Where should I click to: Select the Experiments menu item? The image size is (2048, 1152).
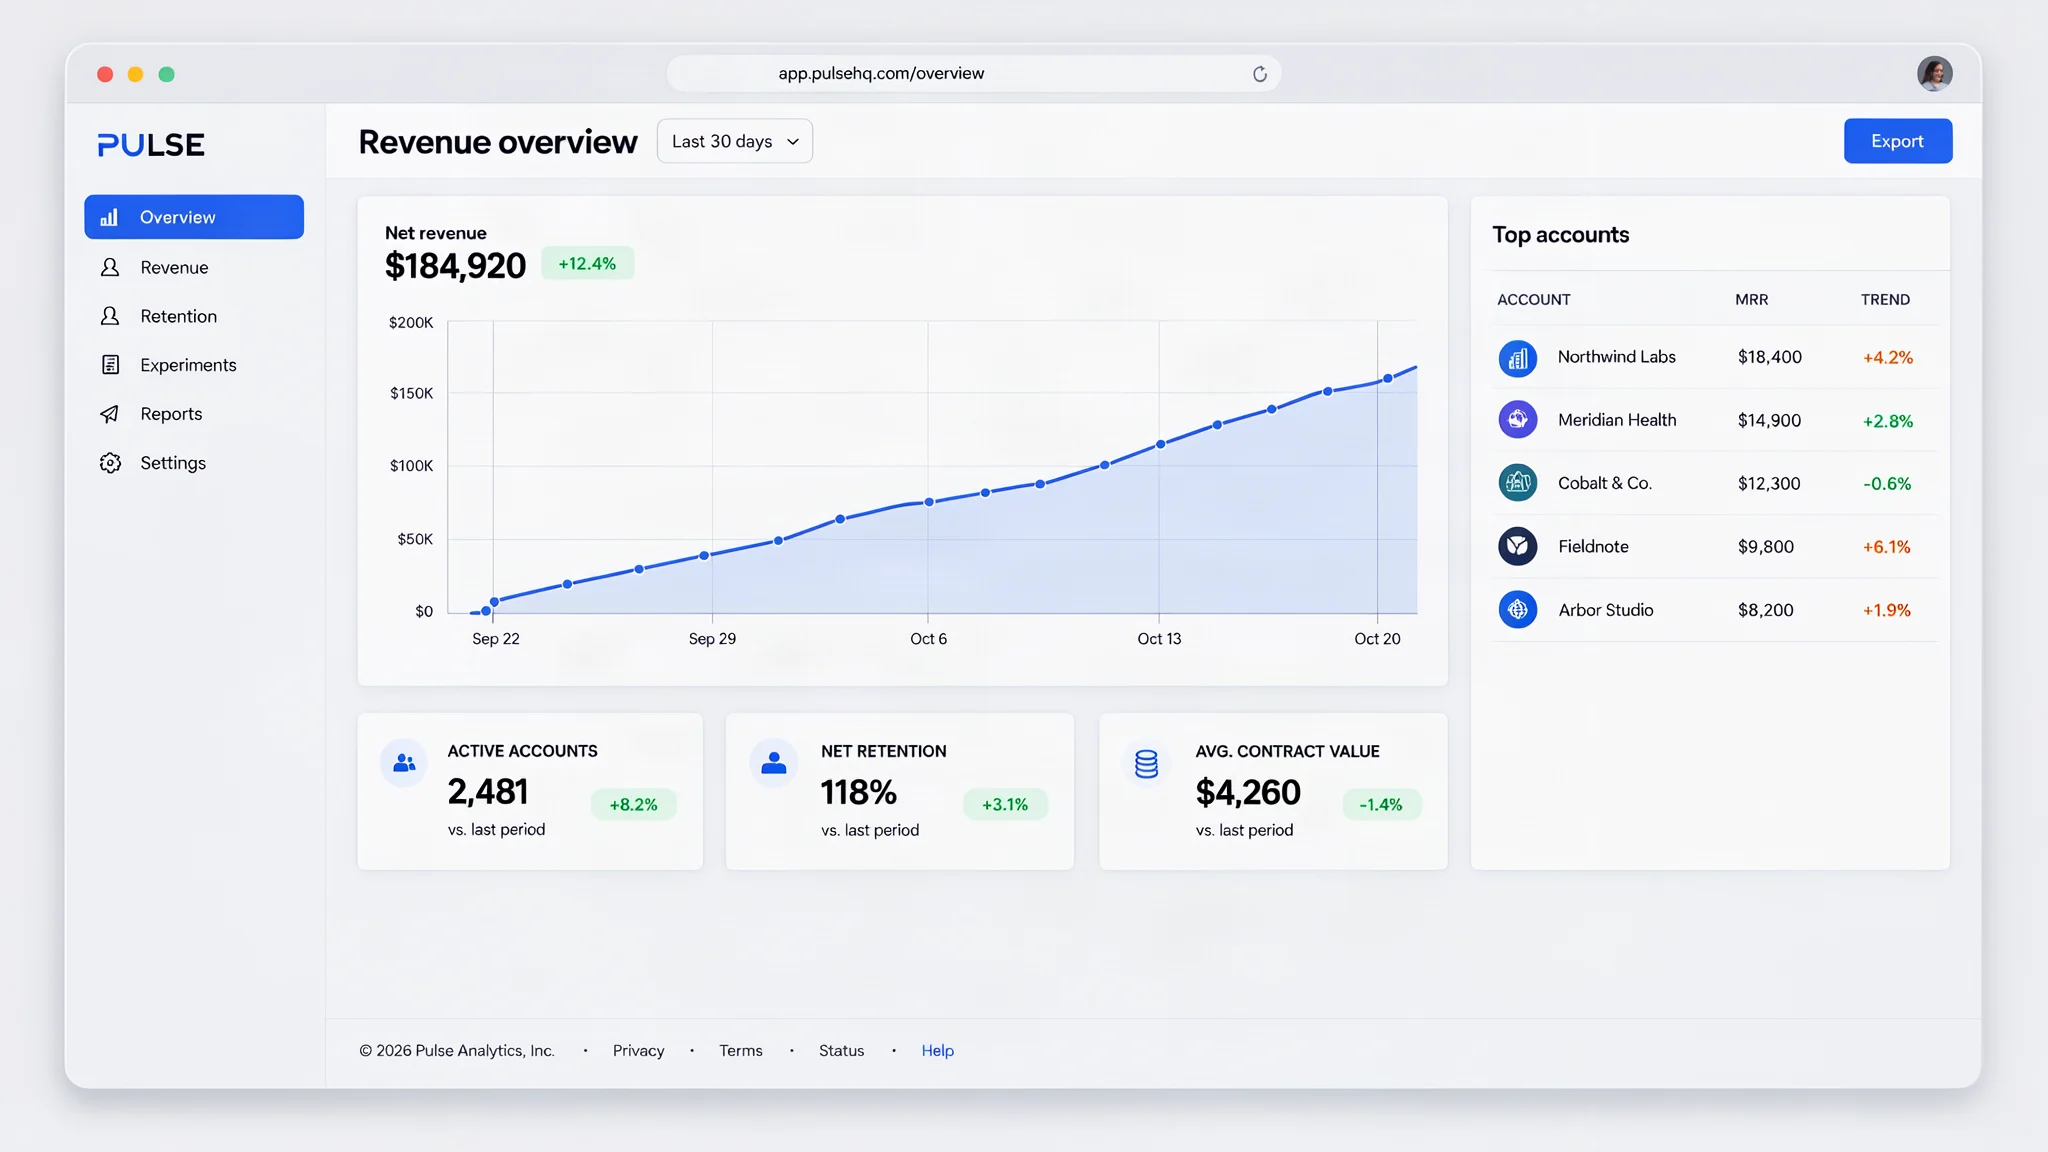coord(194,365)
